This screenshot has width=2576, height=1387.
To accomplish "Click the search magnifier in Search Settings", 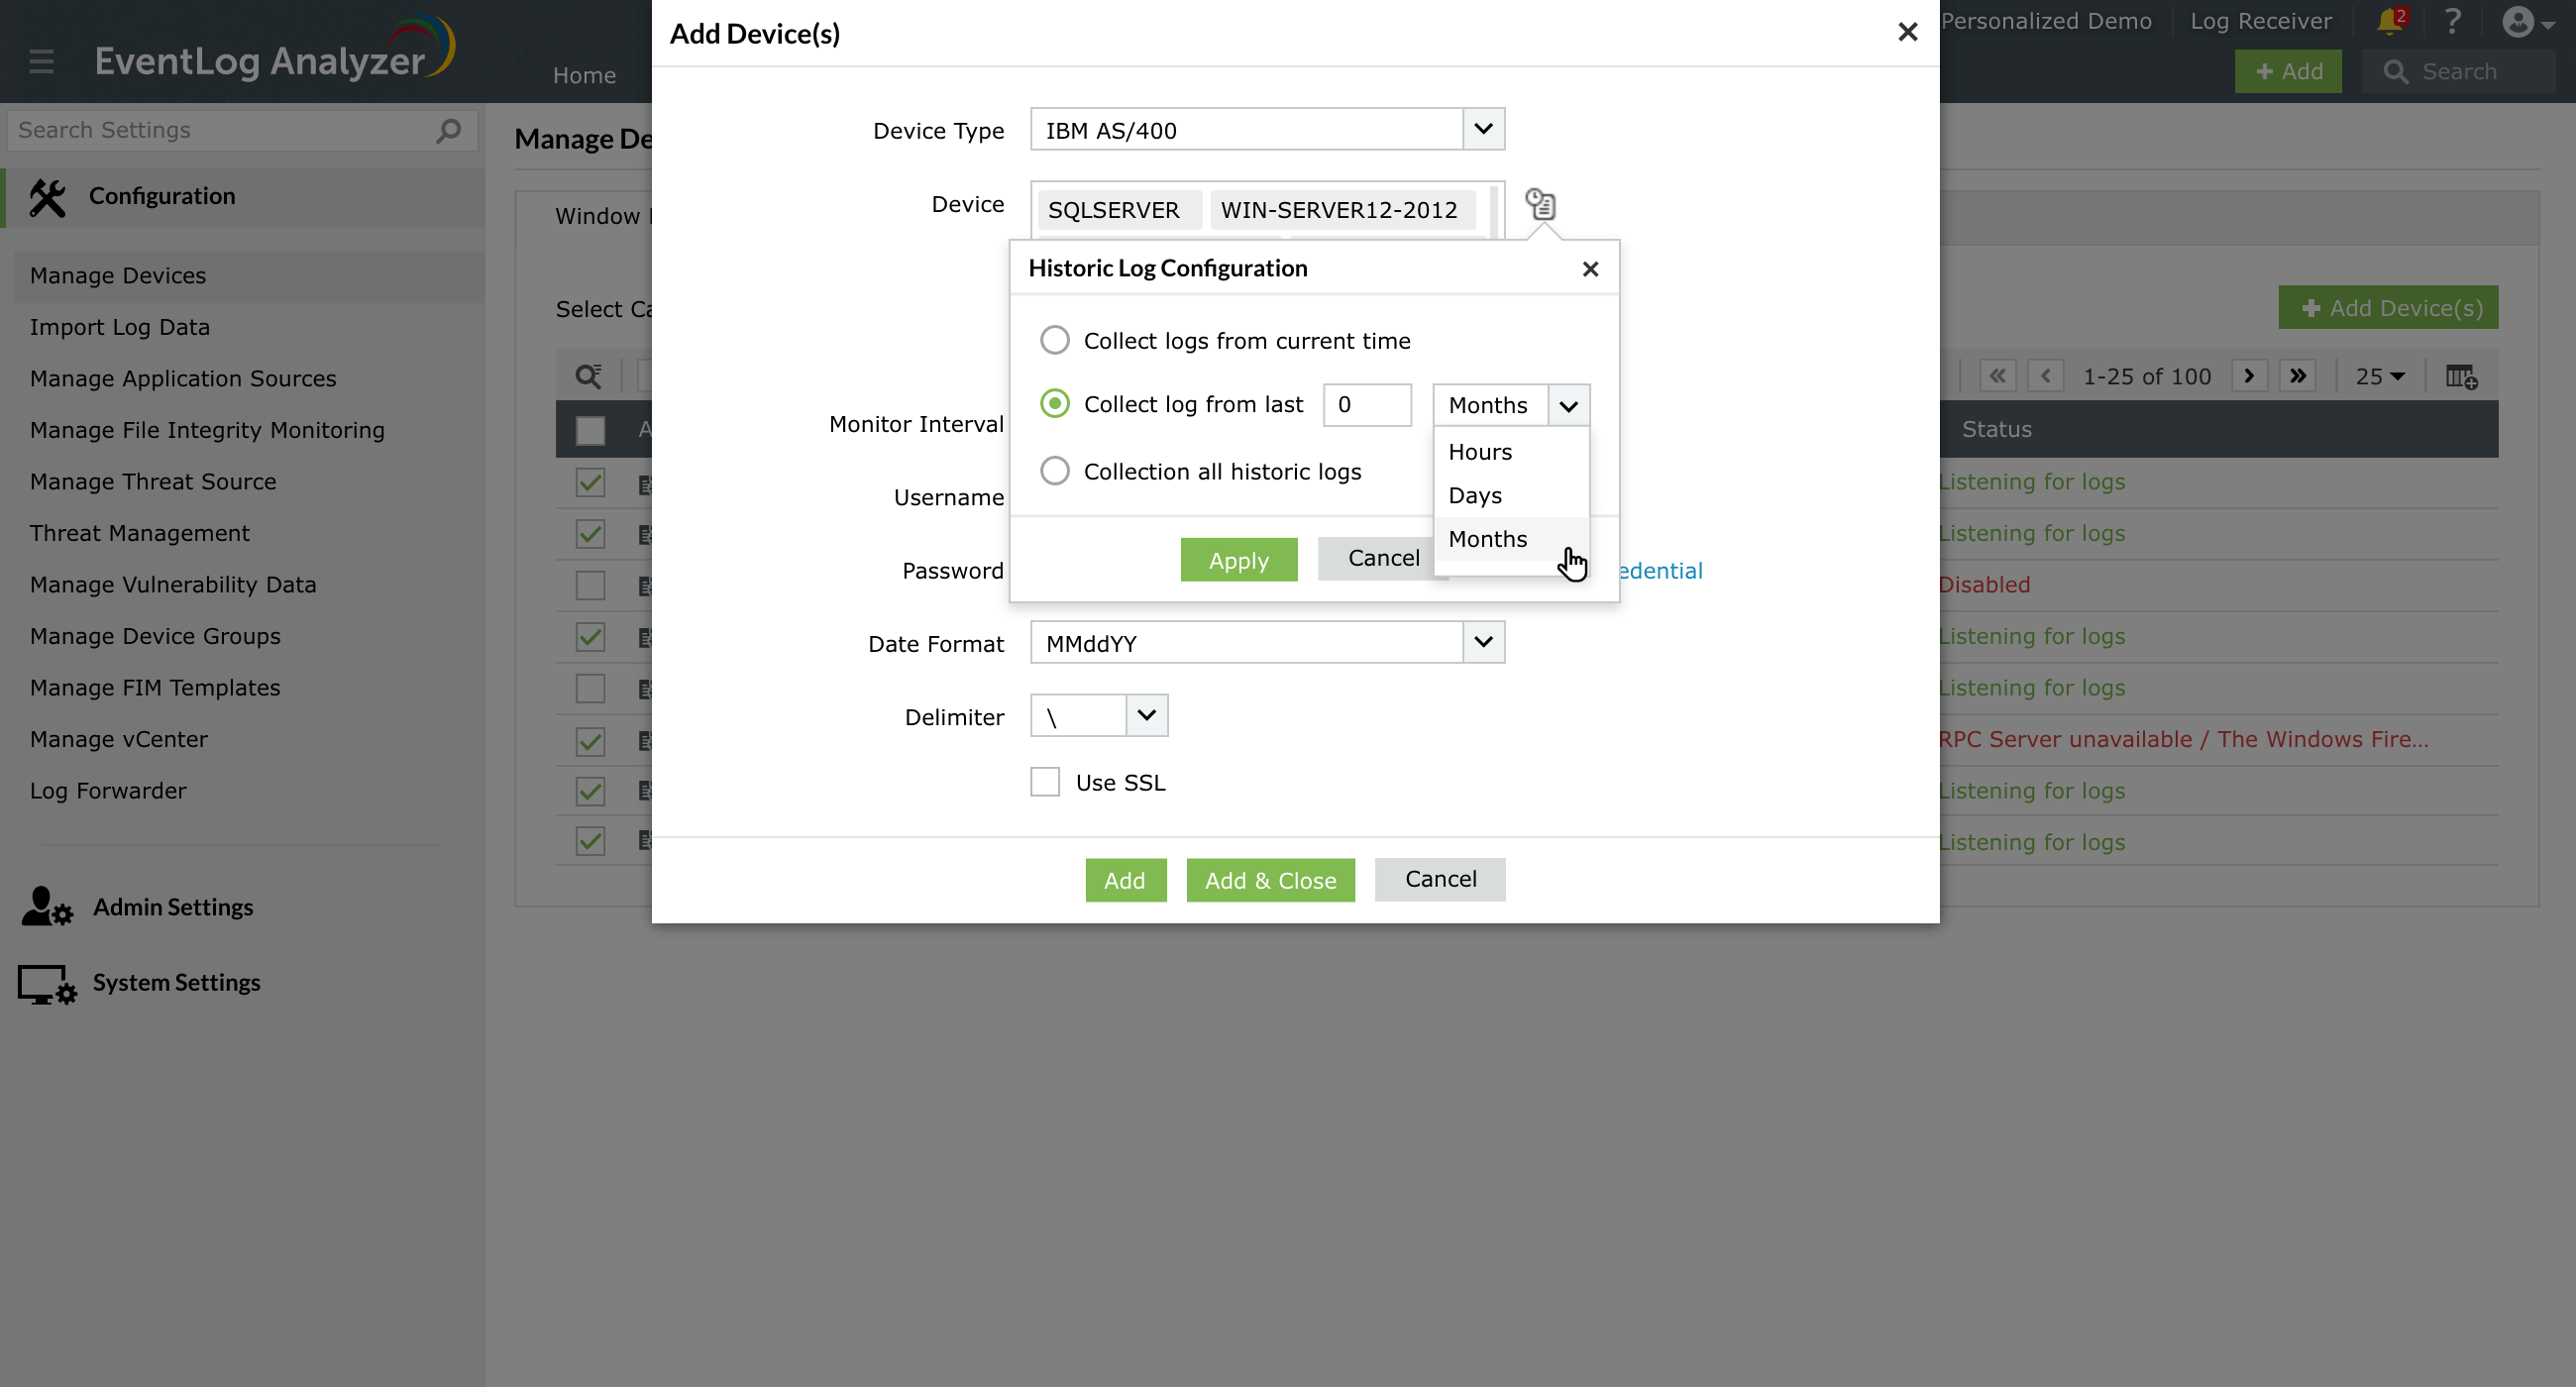I will 447,130.
